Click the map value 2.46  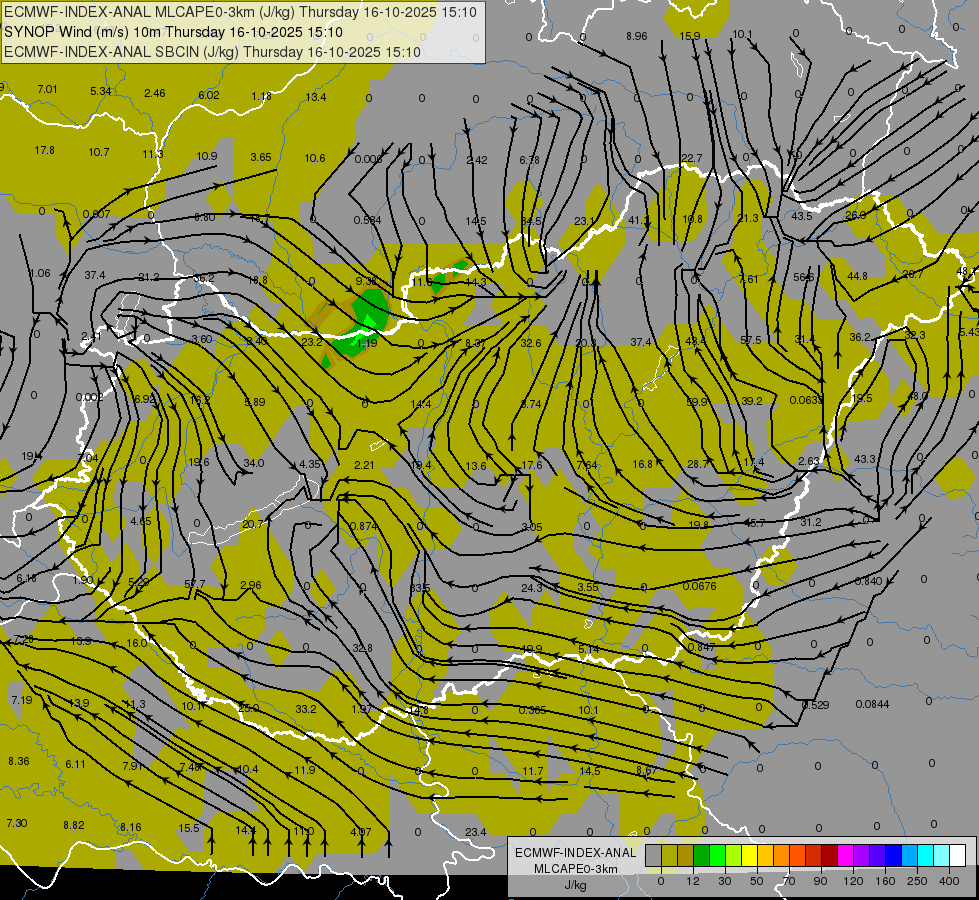point(155,94)
